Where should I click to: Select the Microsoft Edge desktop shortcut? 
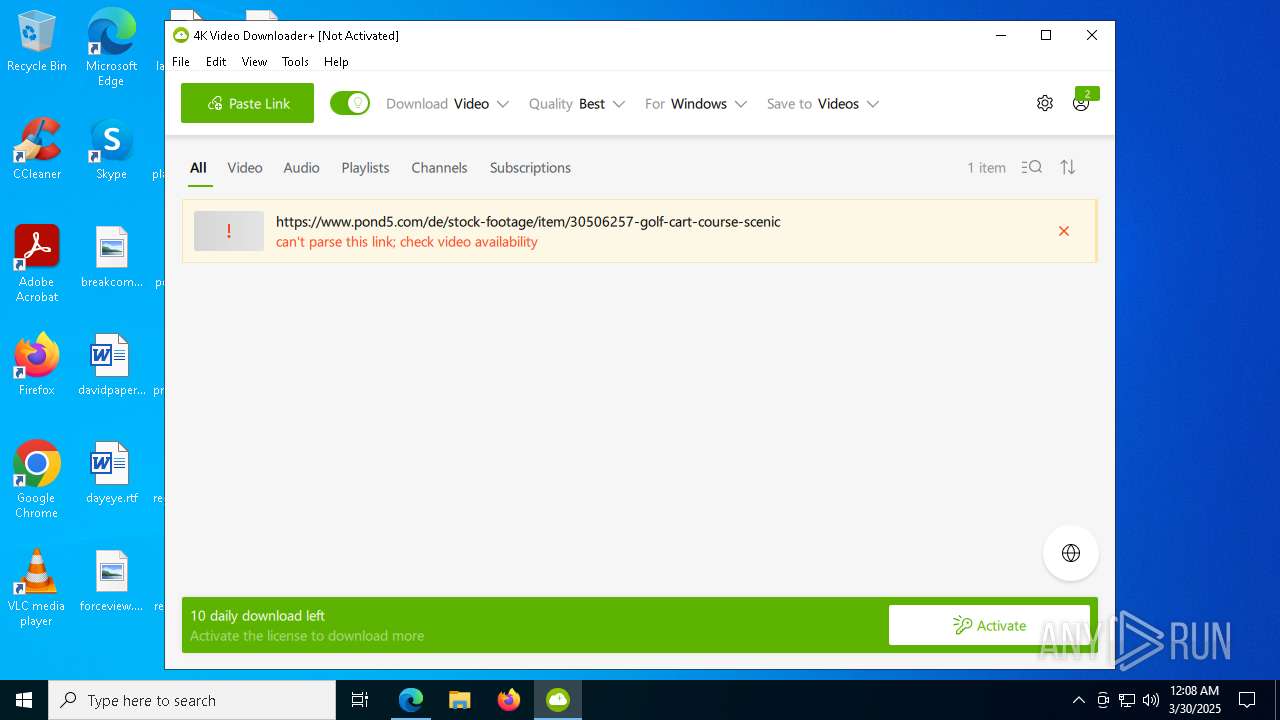tap(111, 48)
